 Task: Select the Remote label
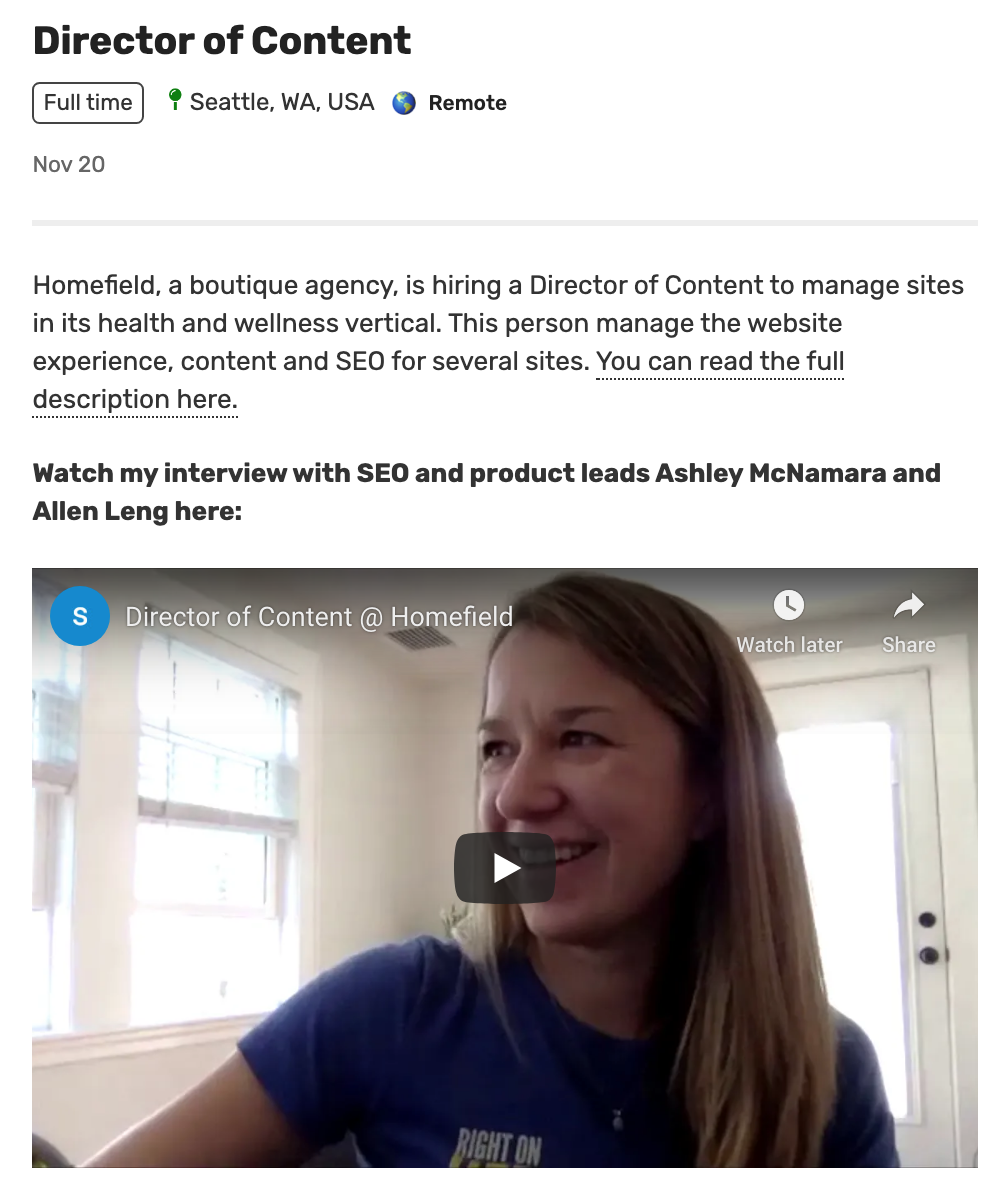(467, 103)
